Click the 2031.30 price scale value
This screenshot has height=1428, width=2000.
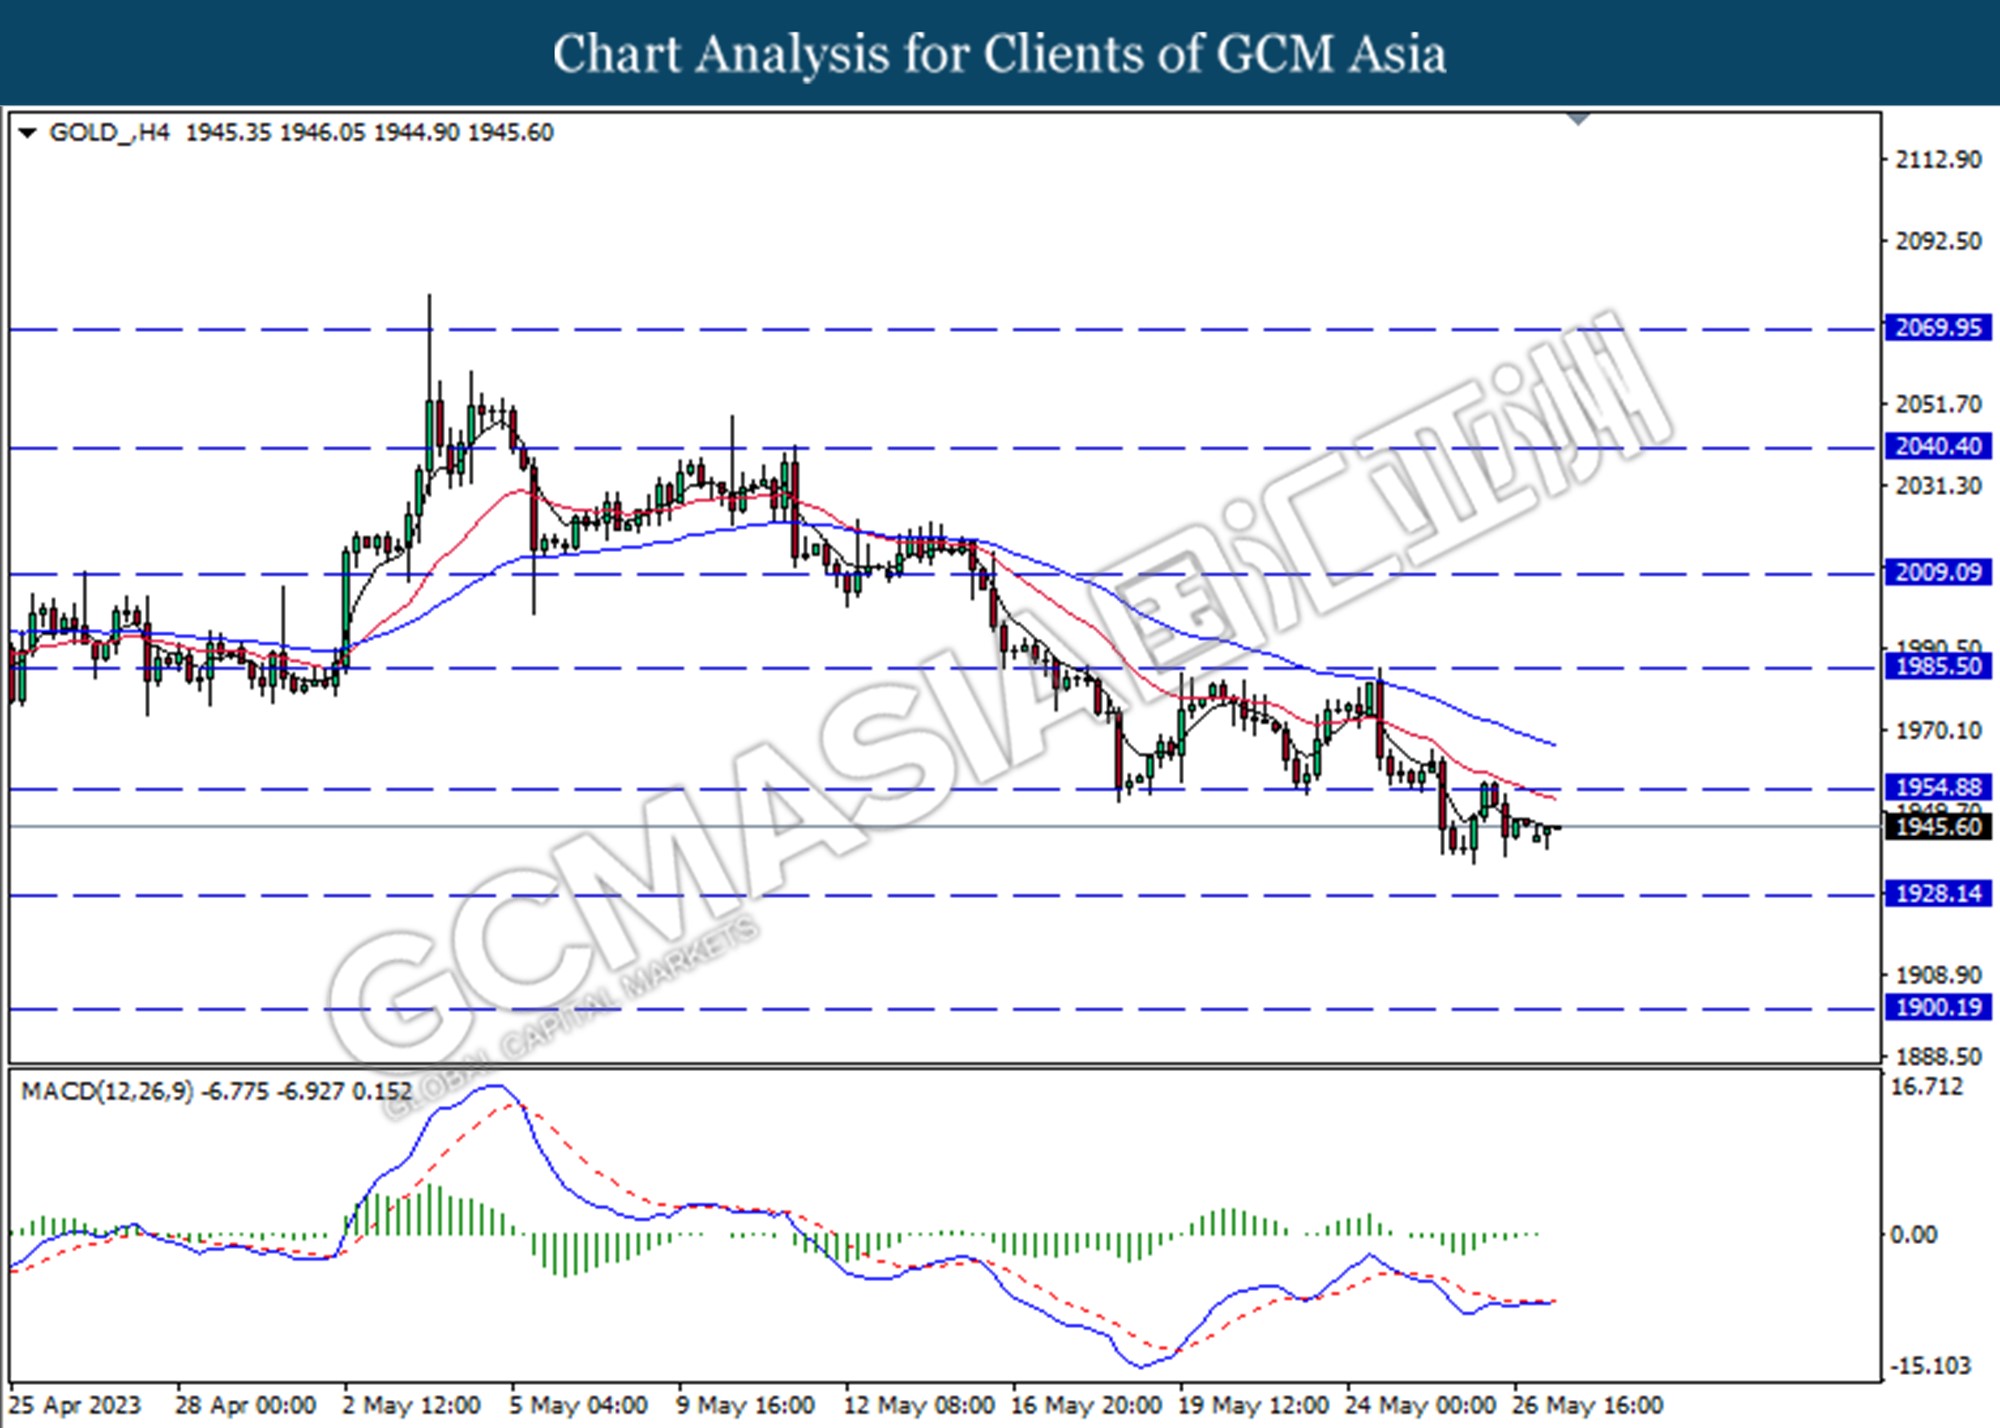pos(1938,486)
